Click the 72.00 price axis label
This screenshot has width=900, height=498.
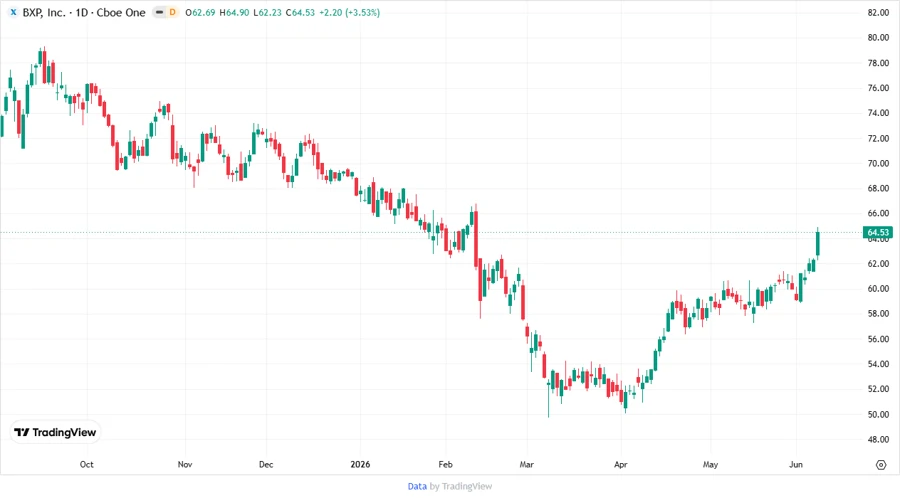tap(878, 138)
